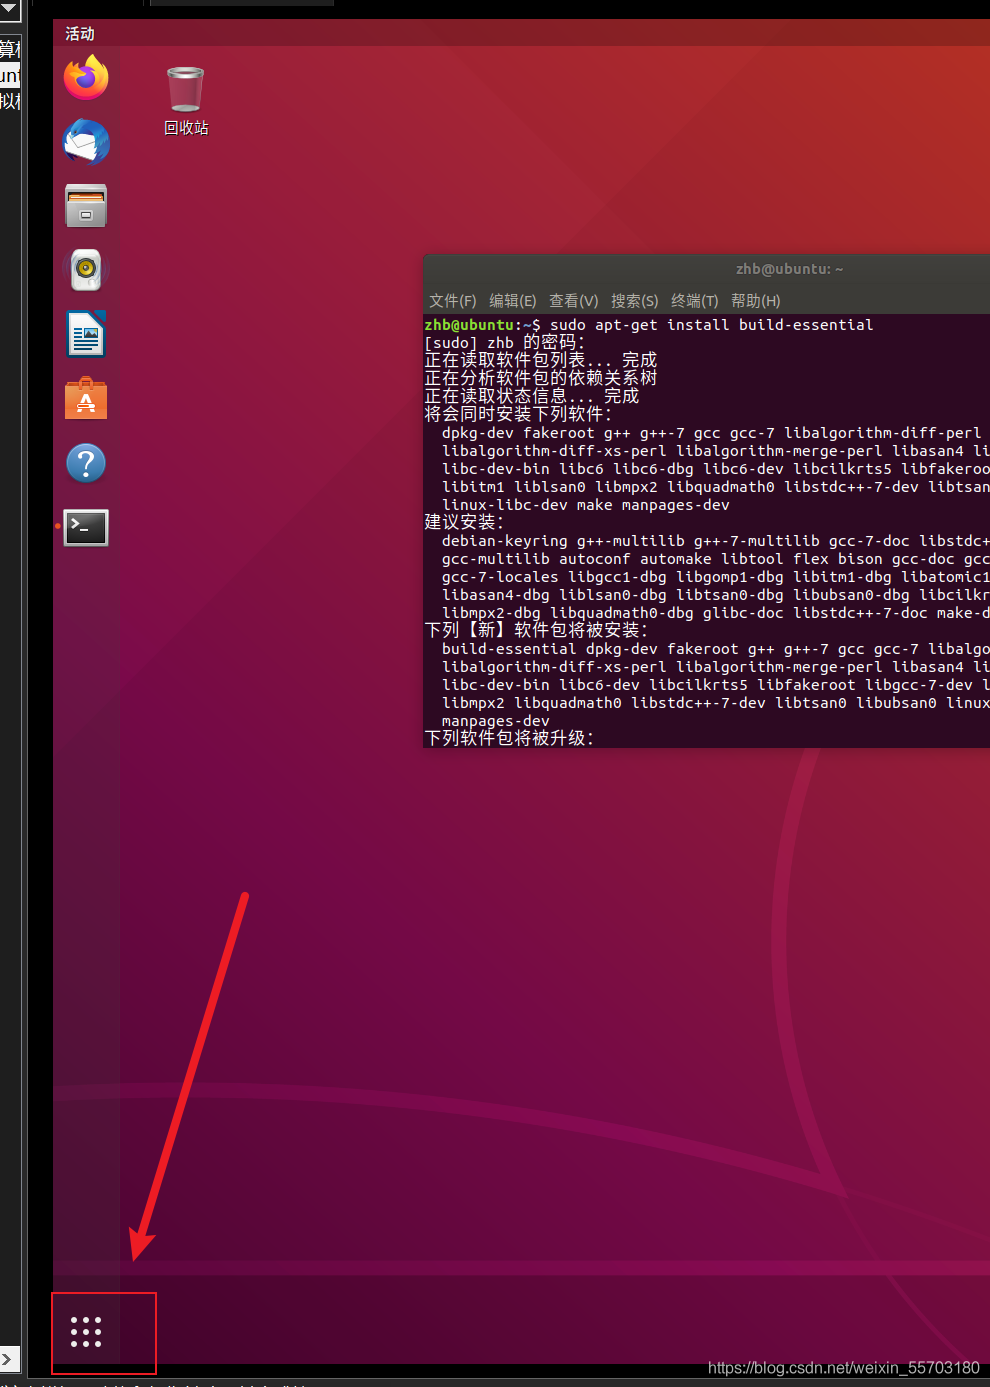Open the 帮助(H) menu

click(x=755, y=300)
